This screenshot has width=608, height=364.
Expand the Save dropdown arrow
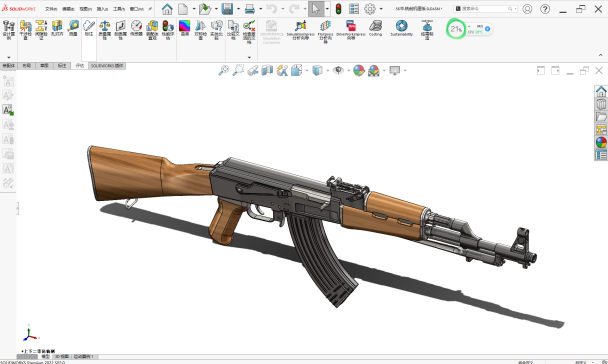tap(238, 9)
